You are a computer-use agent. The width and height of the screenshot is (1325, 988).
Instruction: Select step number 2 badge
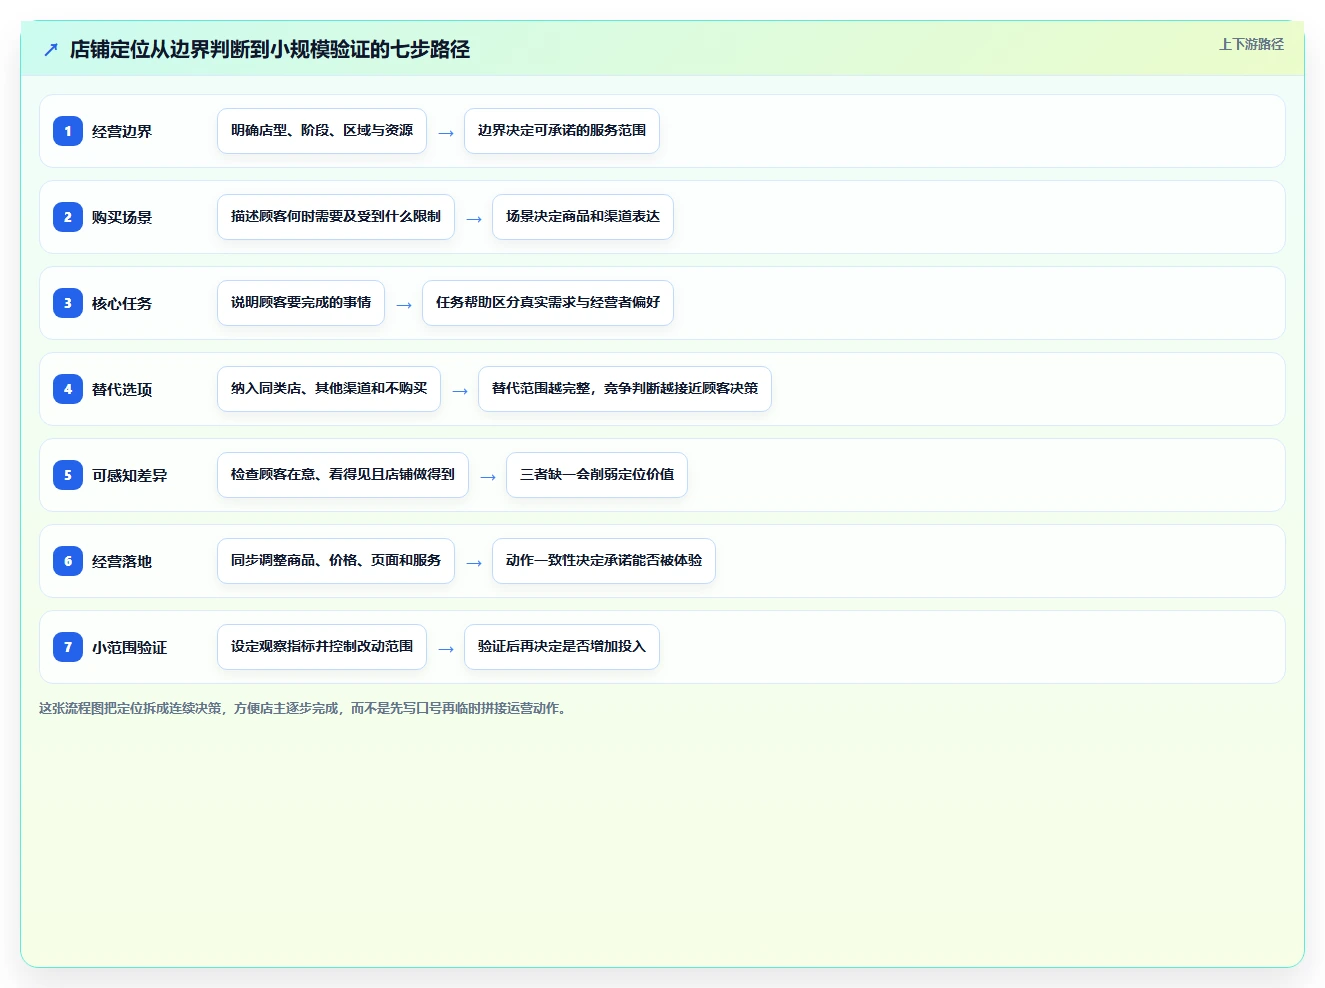pyautogui.click(x=68, y=217)
